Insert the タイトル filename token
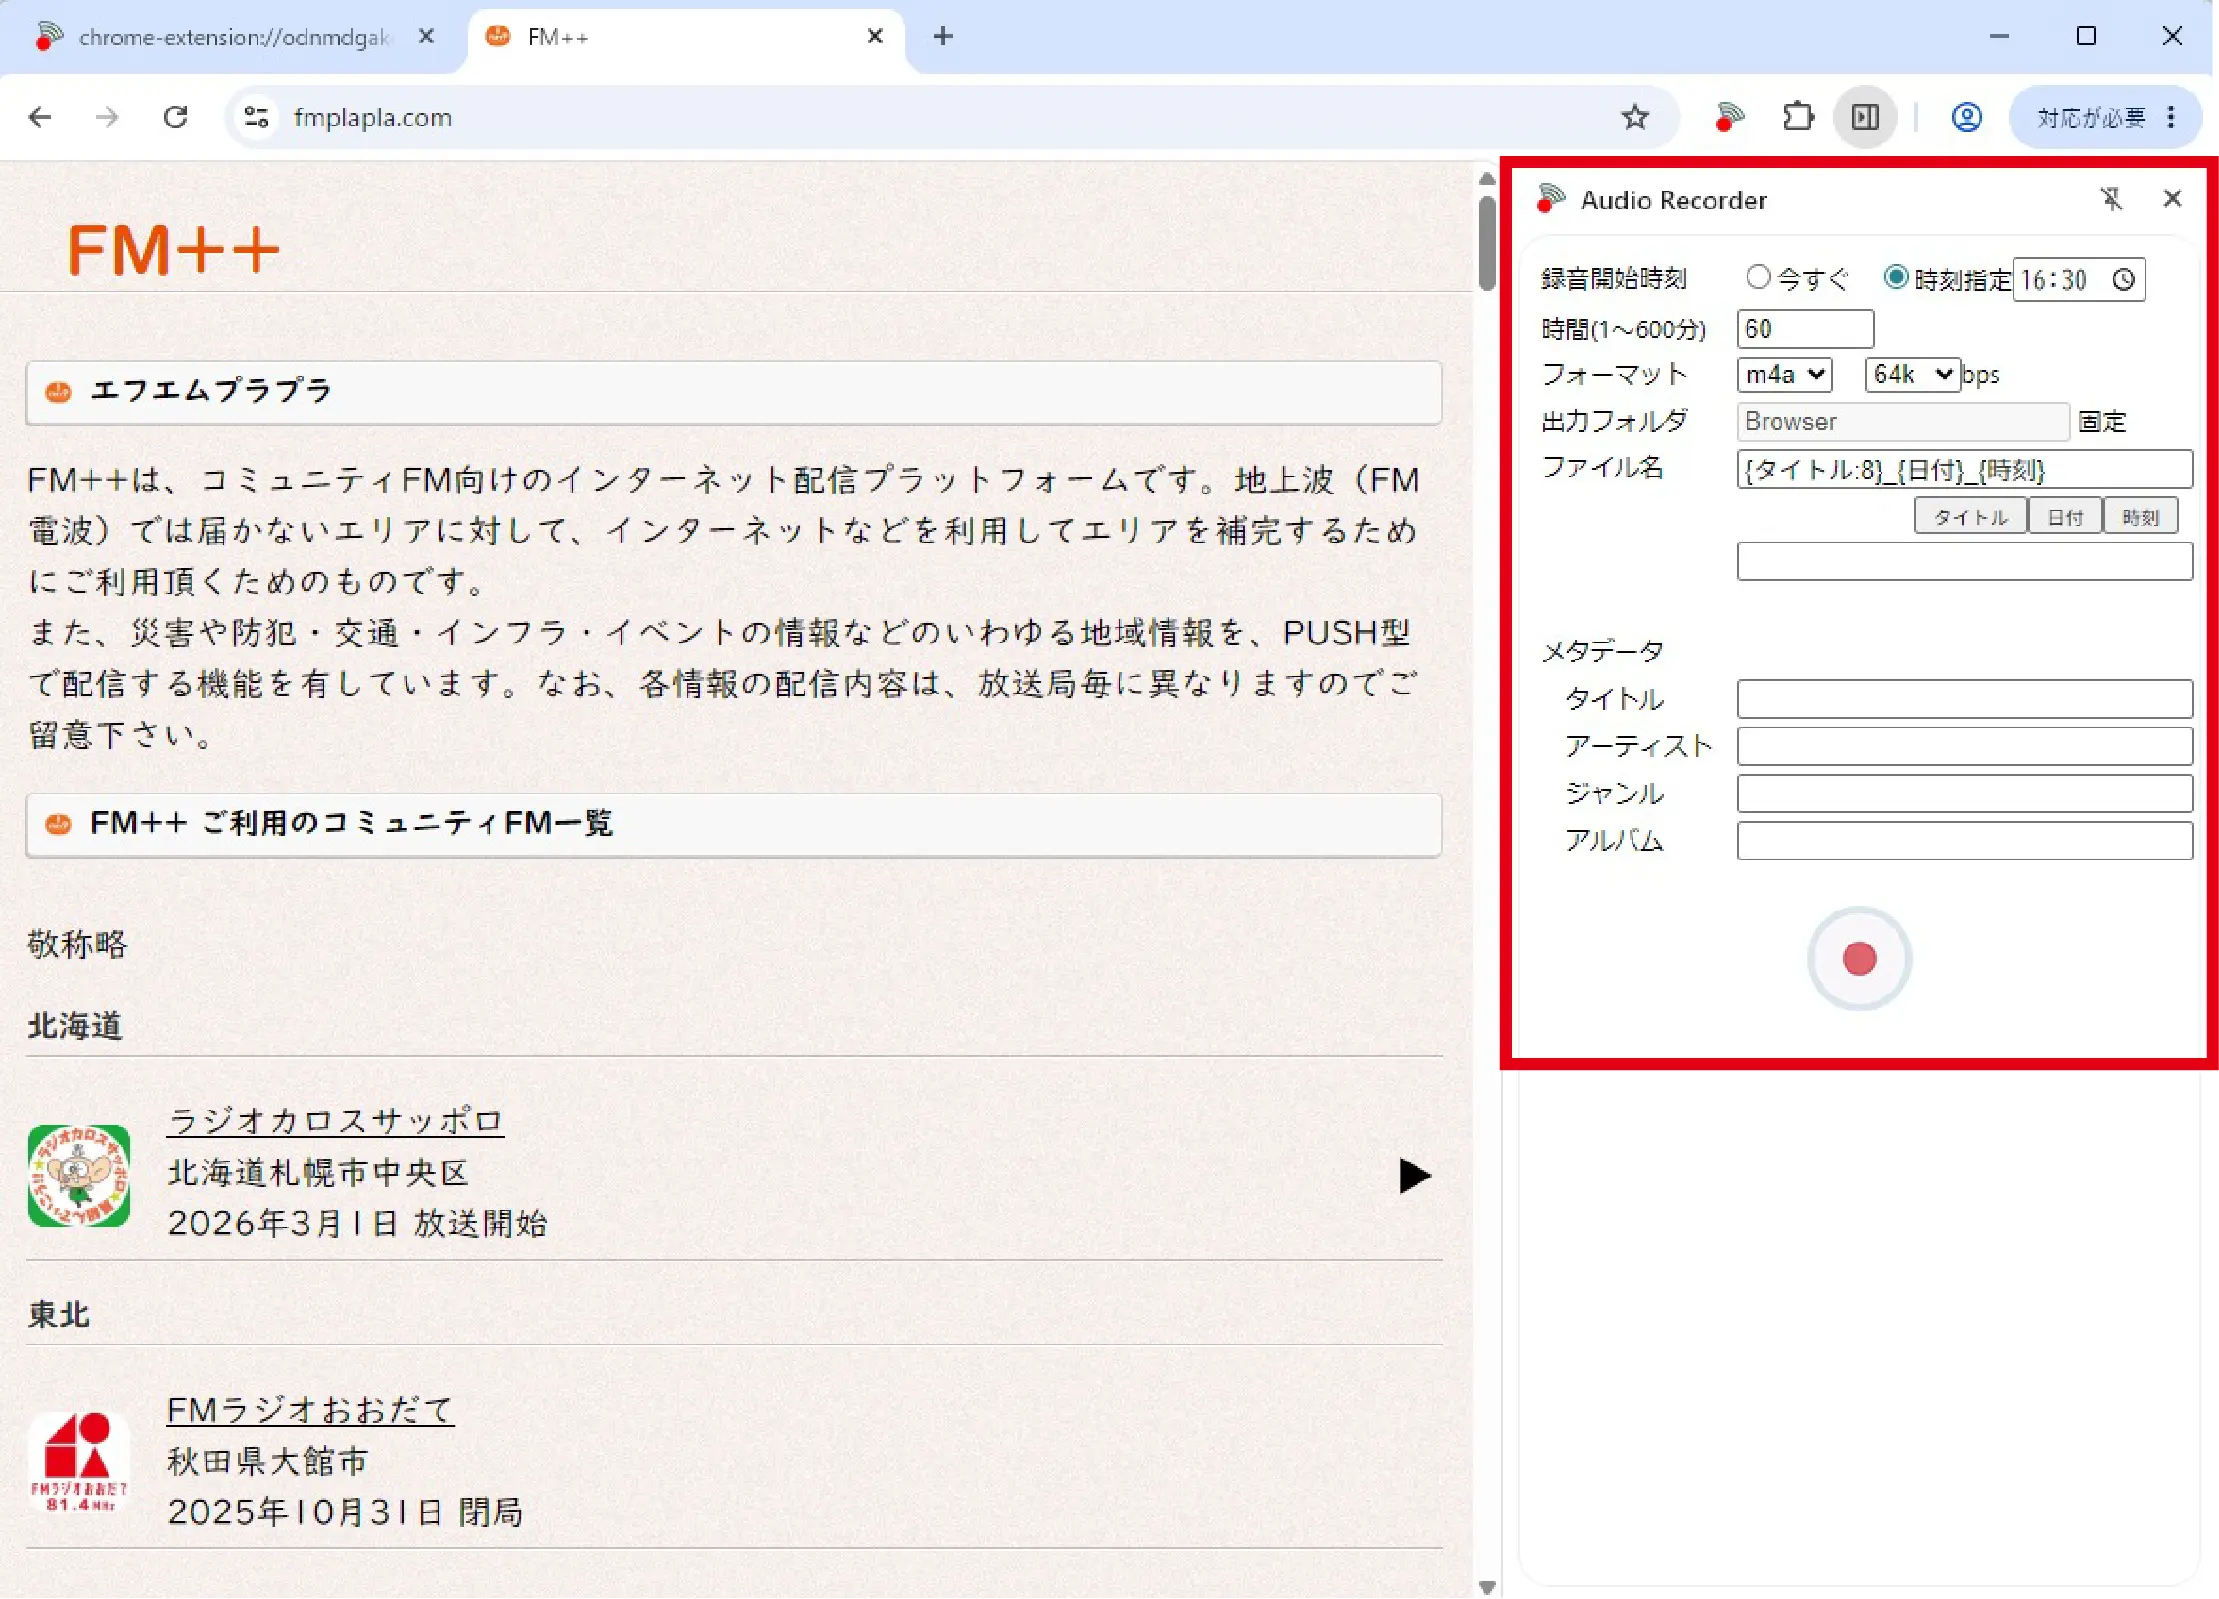 tap(1970, 517)
